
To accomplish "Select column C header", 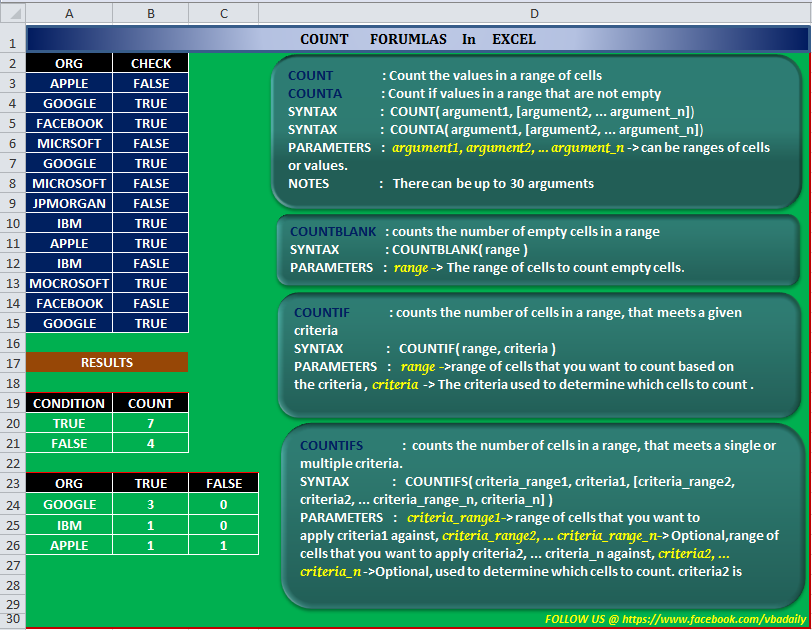I will [224, 13].
